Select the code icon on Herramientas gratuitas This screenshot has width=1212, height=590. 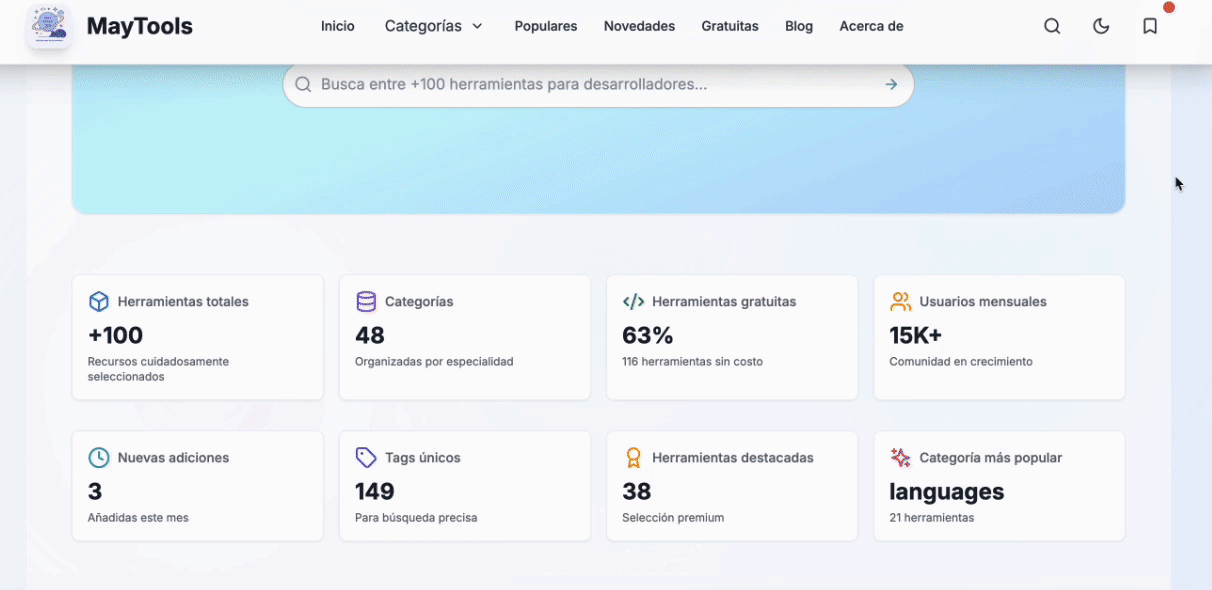[x=633, y=301]
